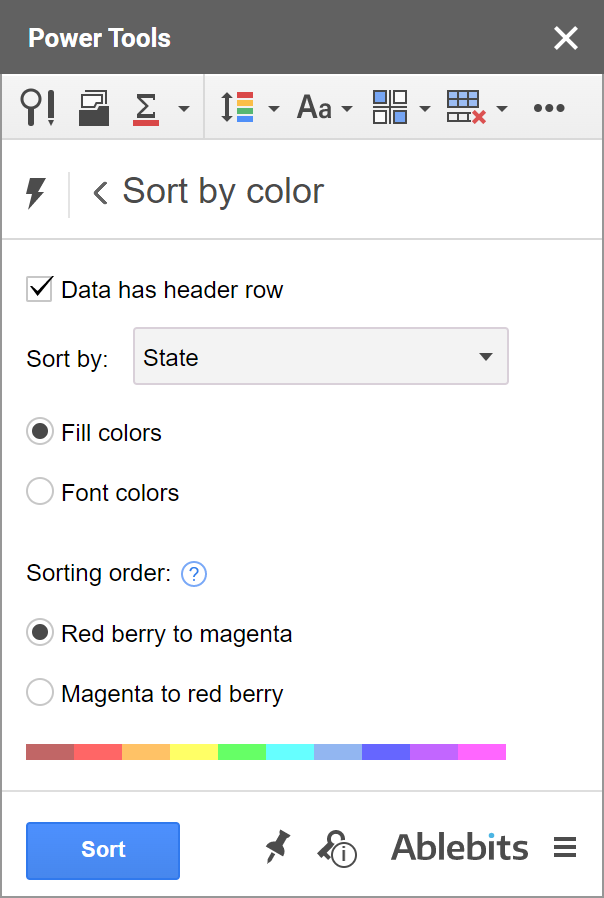This screenshot has height=898, width=604.
Task: Click the Sigma formulas tool
Action: (x=148, y=107)
